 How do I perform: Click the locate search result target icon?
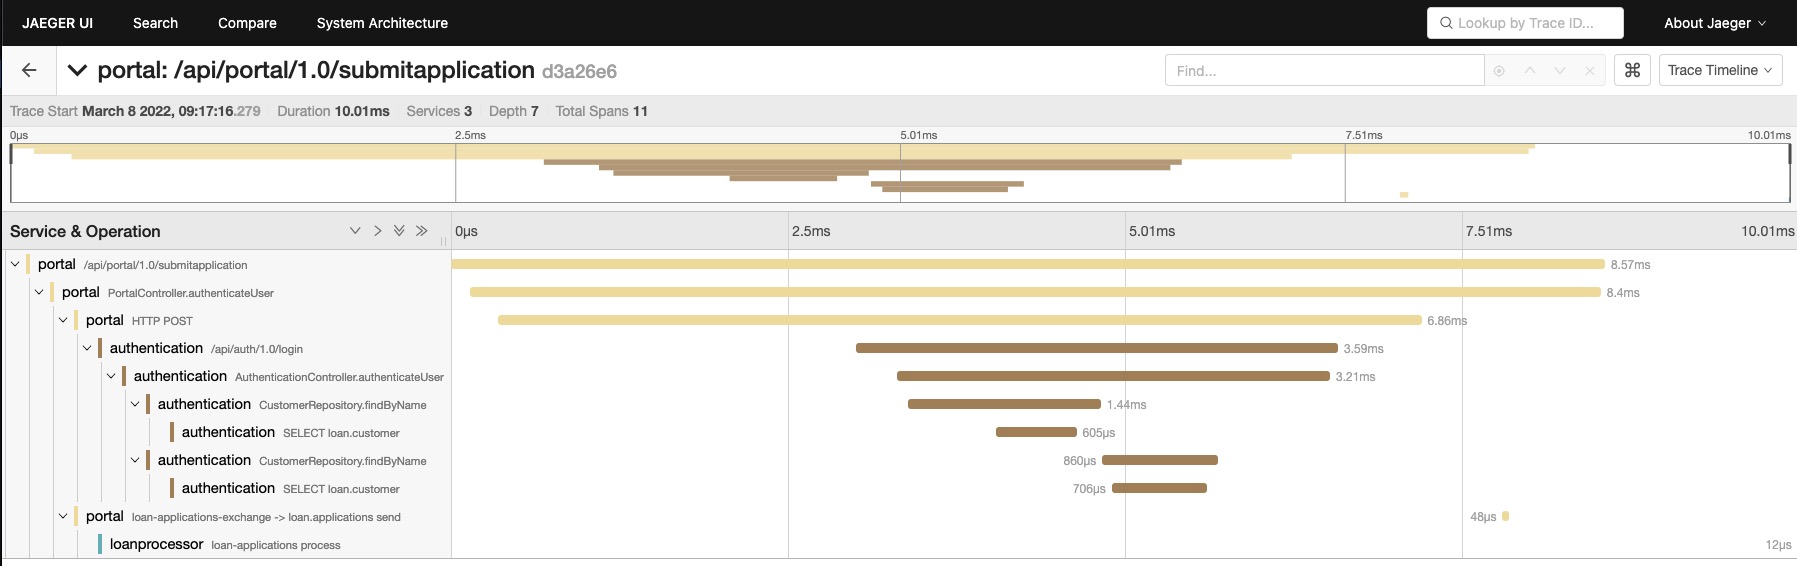[1499, 71]
